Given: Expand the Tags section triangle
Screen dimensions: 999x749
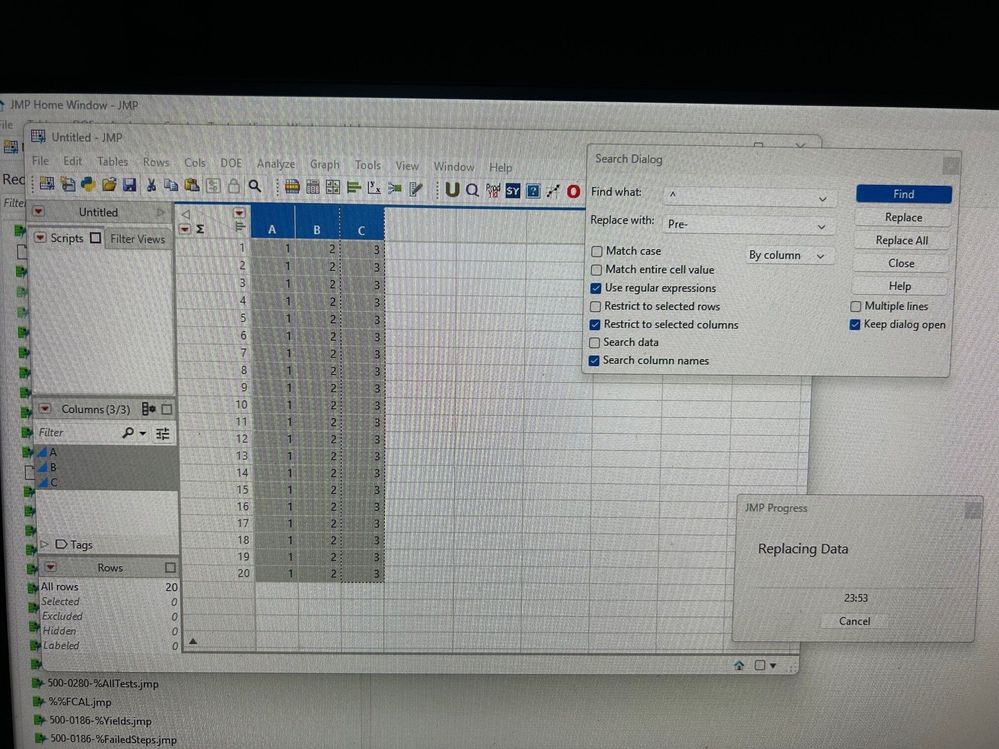Looking at the screenshot, I should click(x=44, y=544).
